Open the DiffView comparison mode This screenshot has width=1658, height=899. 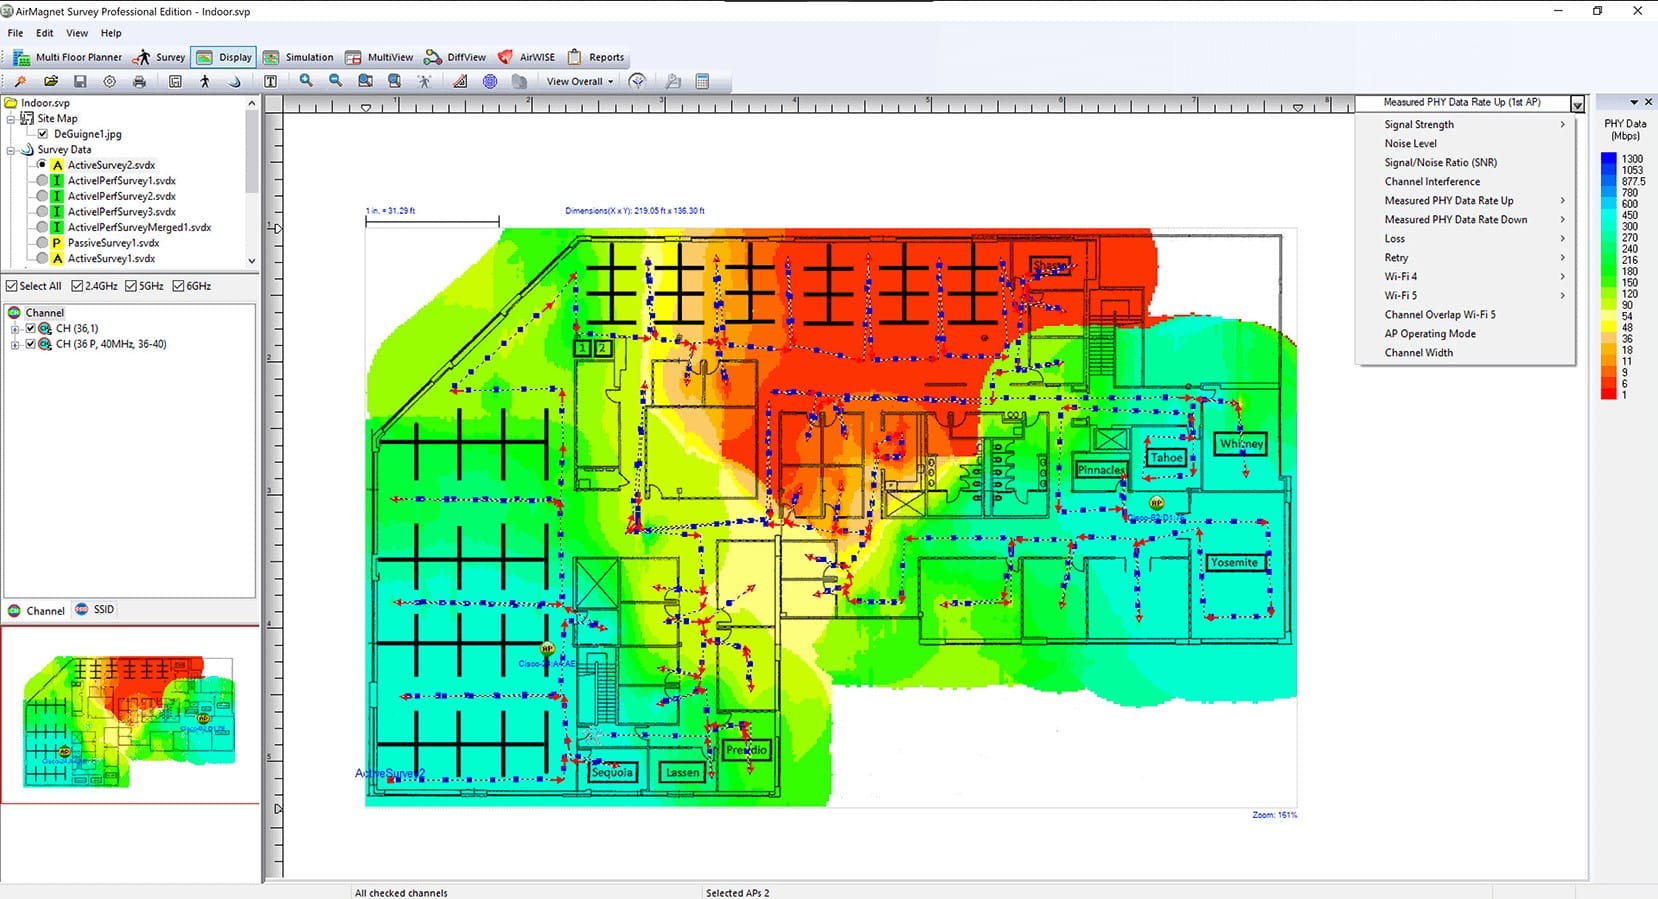455,57
